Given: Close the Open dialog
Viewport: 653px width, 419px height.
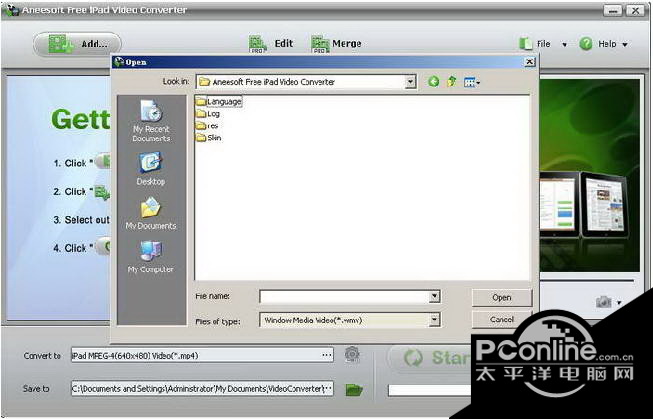Looking at the screenshot, I should coord(529,62).
